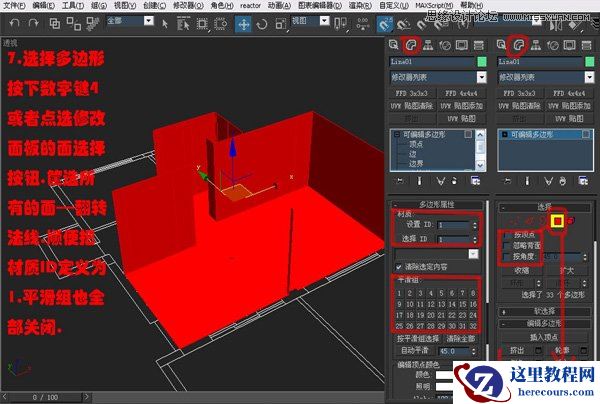Enable the 忽略背面 checkbox

click(x=507, y=245)
